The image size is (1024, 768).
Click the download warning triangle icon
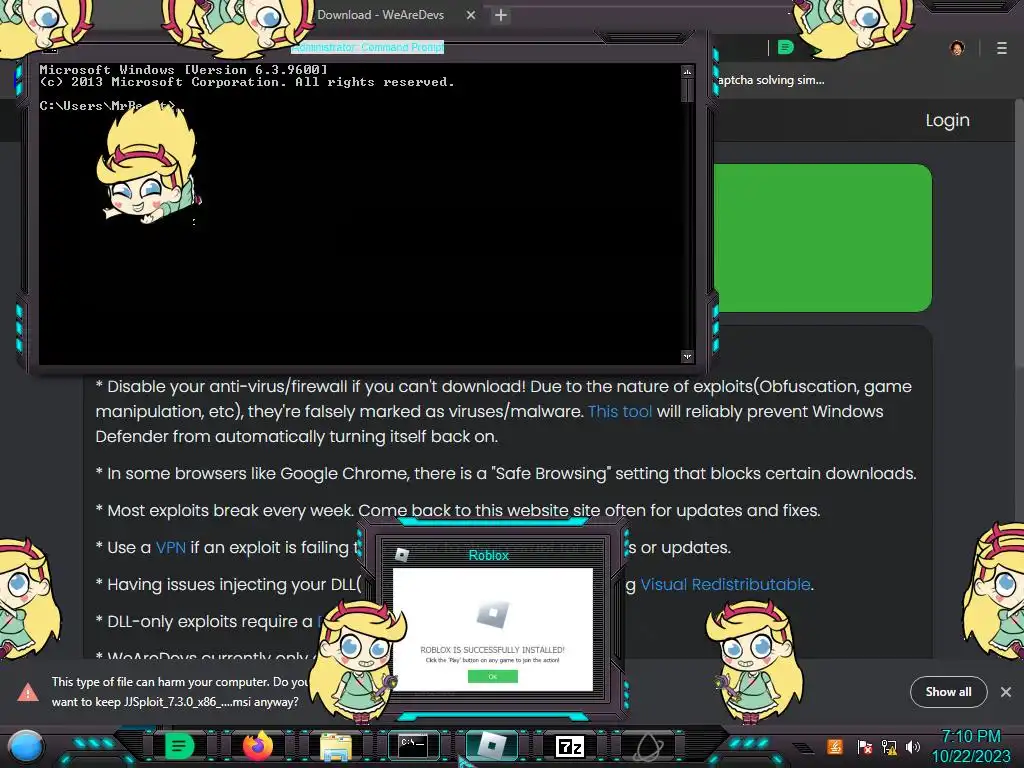(27, 692)
